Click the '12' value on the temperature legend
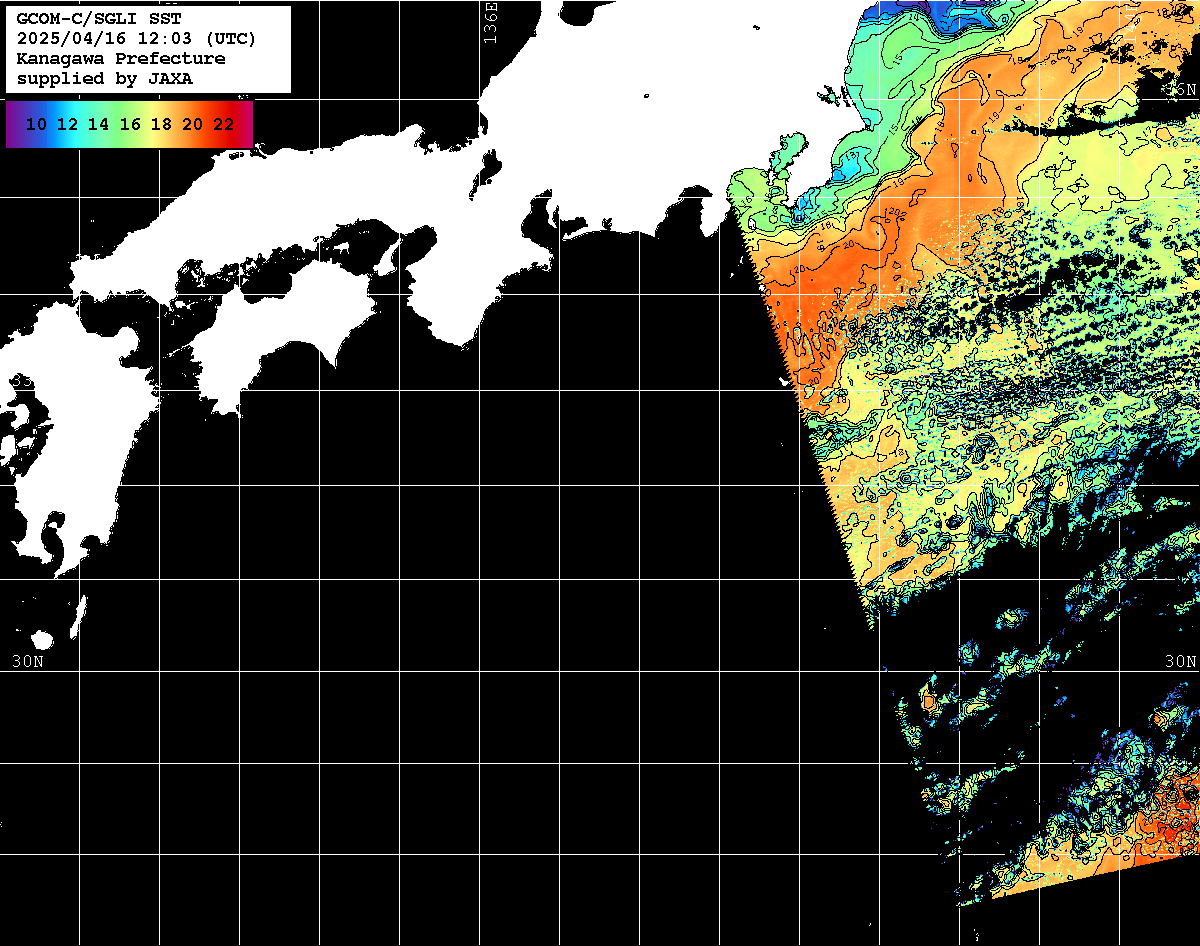Viewport: 1200px width, 946px height. coord(67,124)
